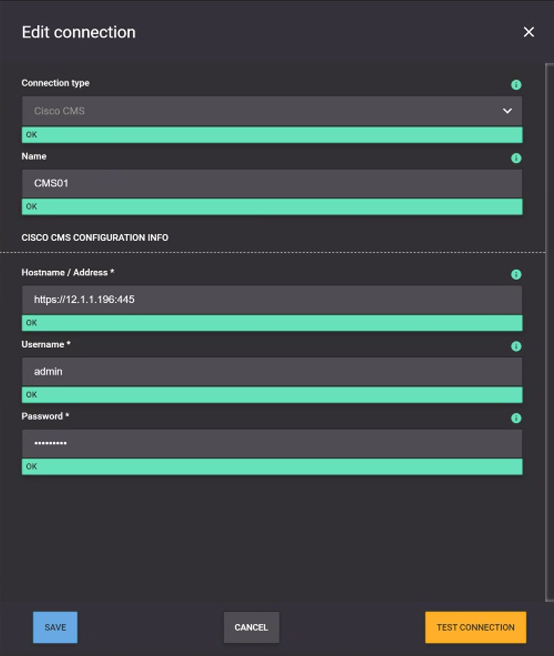Click the Password input field

pyautogui.click(x=272, y=443)
